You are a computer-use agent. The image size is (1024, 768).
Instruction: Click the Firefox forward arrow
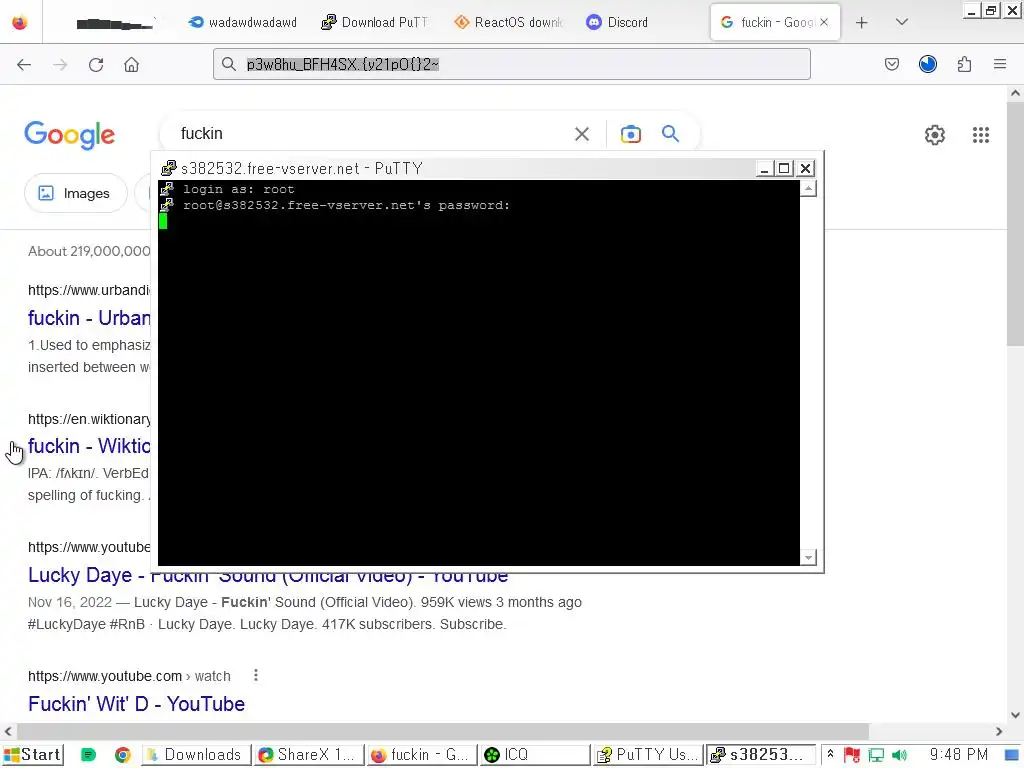(60, 65)
